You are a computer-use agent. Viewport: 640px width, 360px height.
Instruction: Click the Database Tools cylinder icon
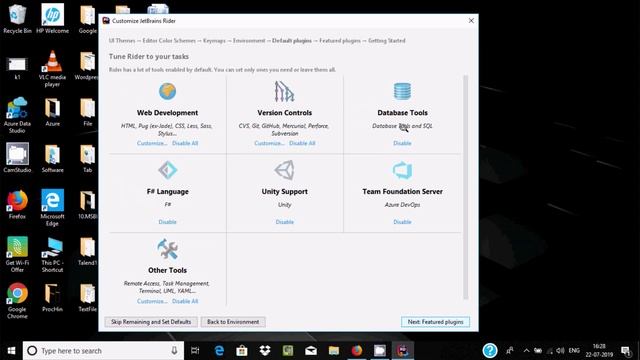402,91
